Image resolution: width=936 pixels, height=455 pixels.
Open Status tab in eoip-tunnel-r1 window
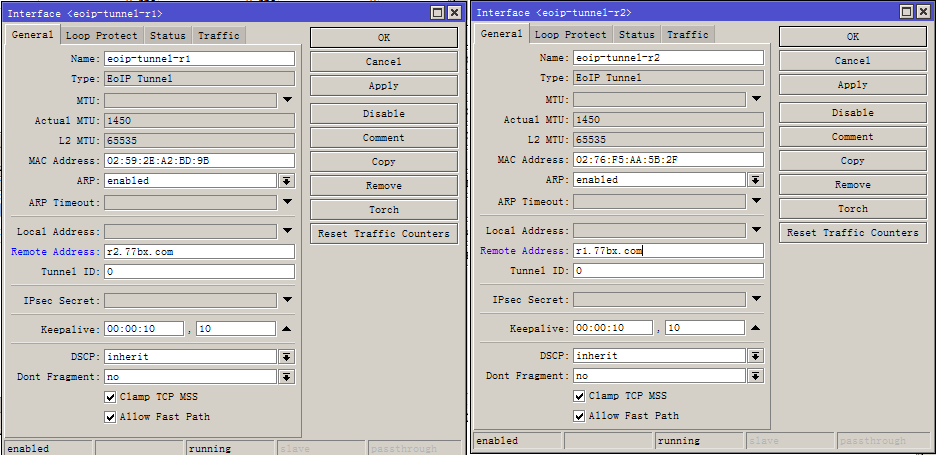[167, 36]
